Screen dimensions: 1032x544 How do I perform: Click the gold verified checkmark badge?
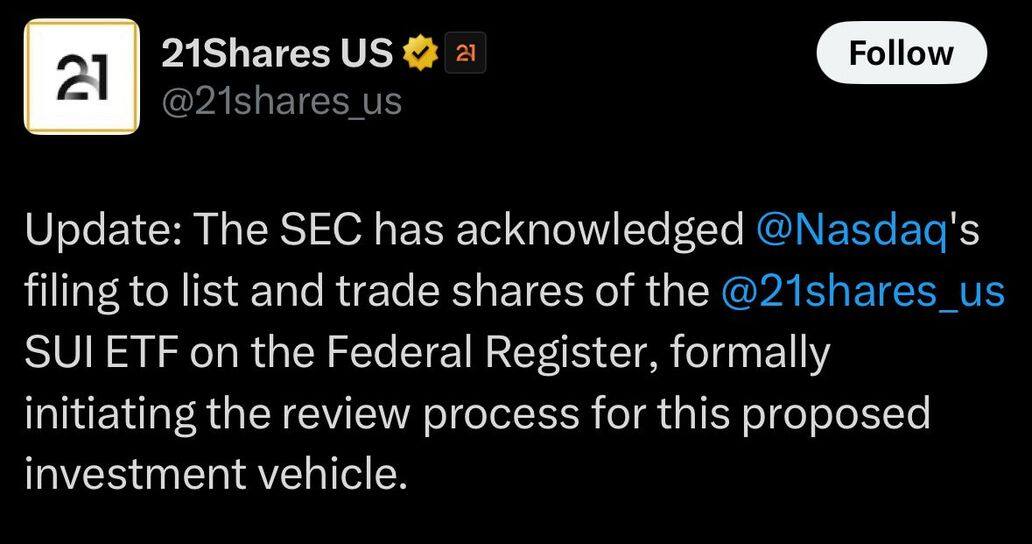421,53
